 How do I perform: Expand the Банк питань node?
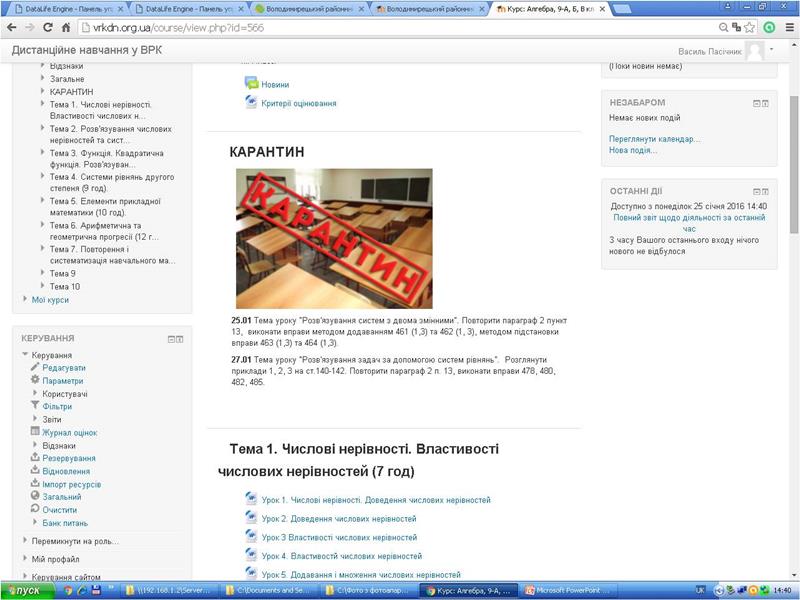[35, 522]
